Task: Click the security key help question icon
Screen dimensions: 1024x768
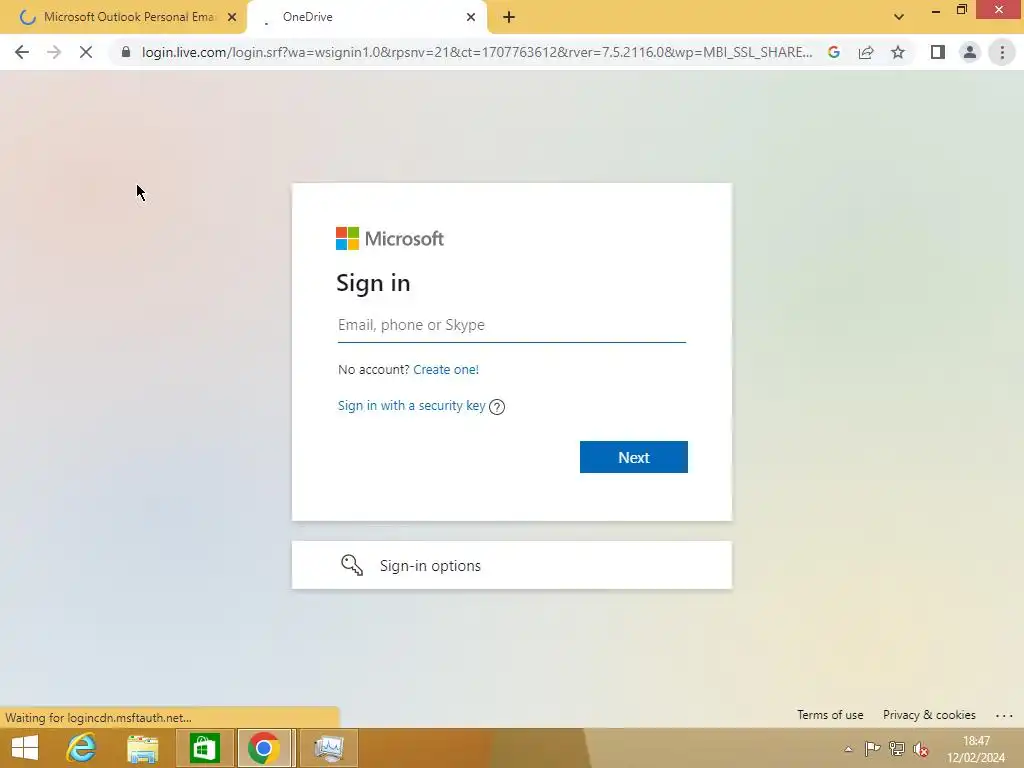Action: coord(497,407)
